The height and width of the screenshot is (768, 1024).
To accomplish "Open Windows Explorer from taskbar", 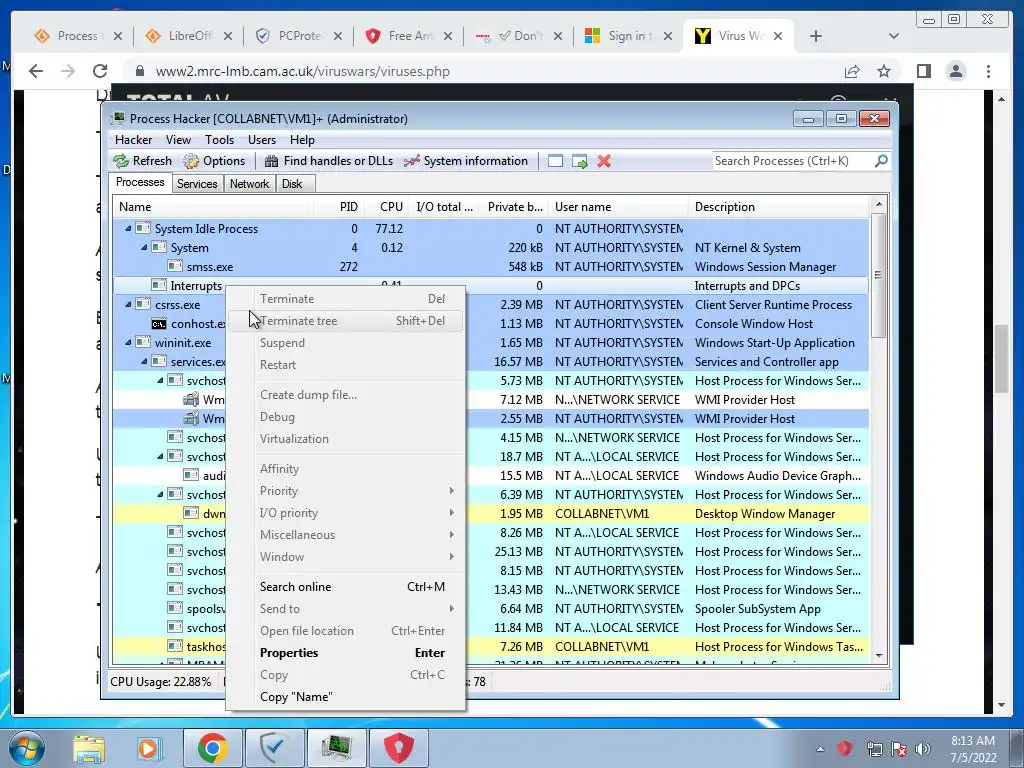I will pyautogui.click(x=88, y=749).
